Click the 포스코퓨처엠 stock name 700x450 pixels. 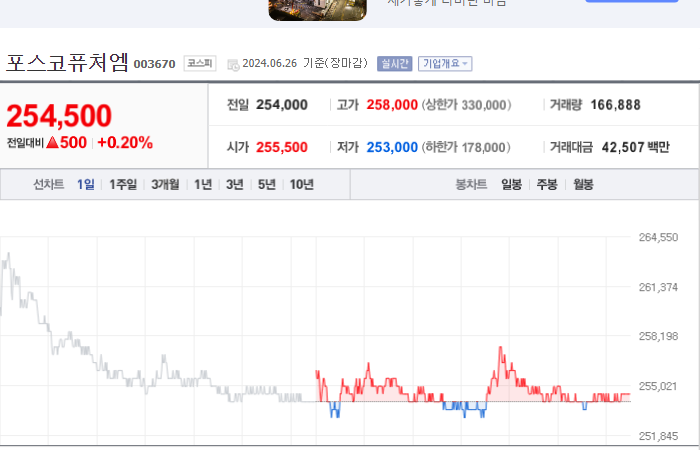click(67, 62)
